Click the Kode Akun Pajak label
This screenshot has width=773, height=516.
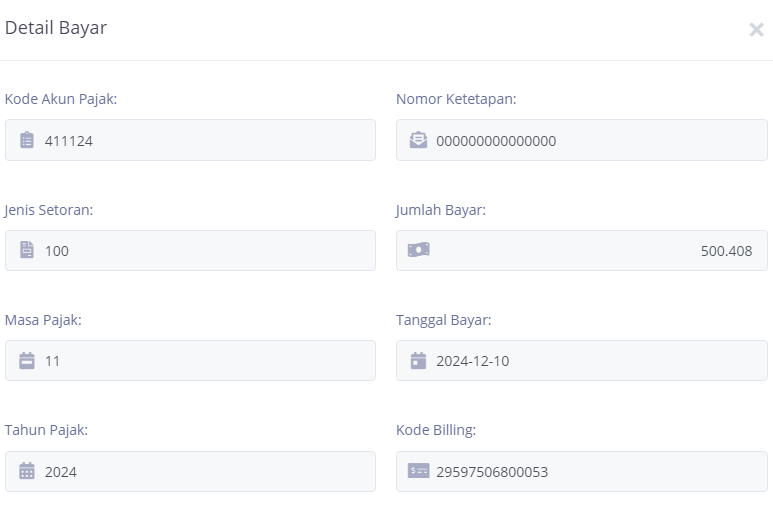click(61, 99)
